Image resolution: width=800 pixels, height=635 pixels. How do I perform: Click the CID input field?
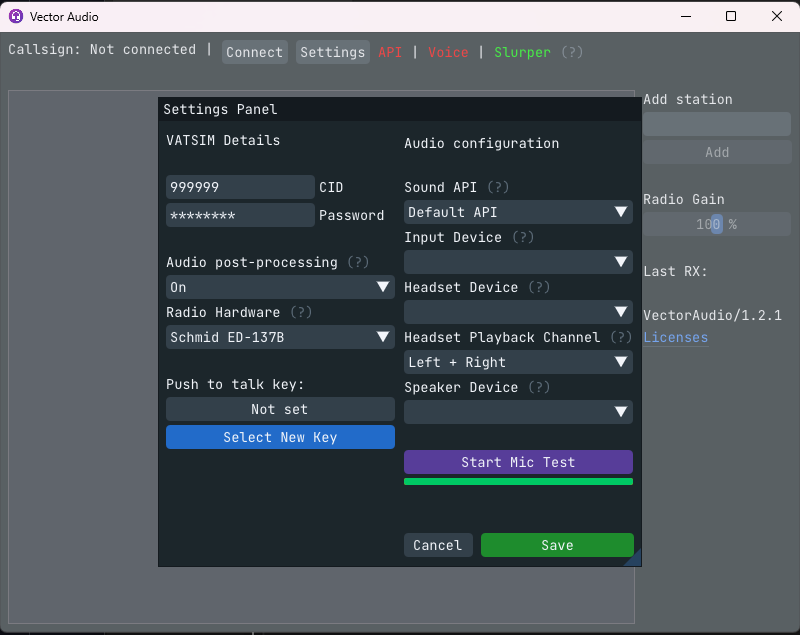tap(240, 187)
